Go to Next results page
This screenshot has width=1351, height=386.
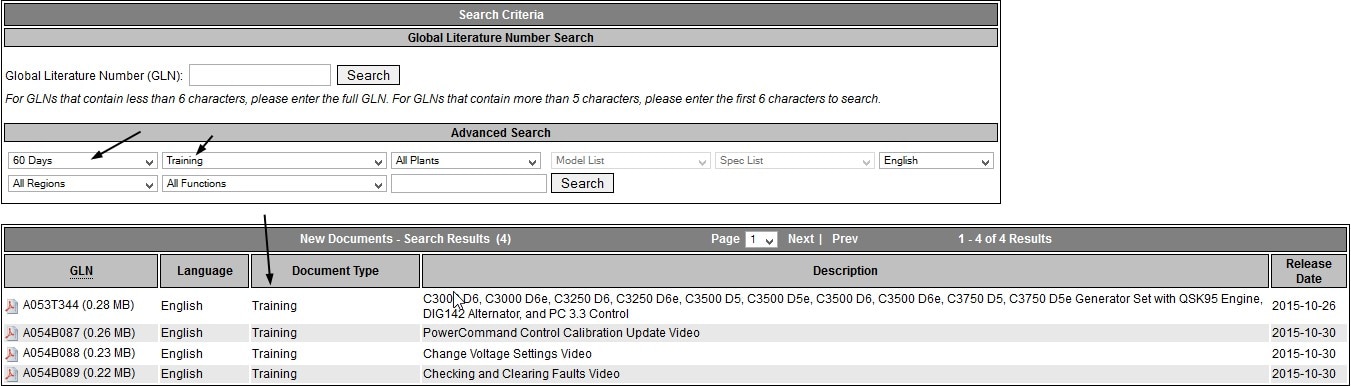pyautogui.click(x=800, y=239)
